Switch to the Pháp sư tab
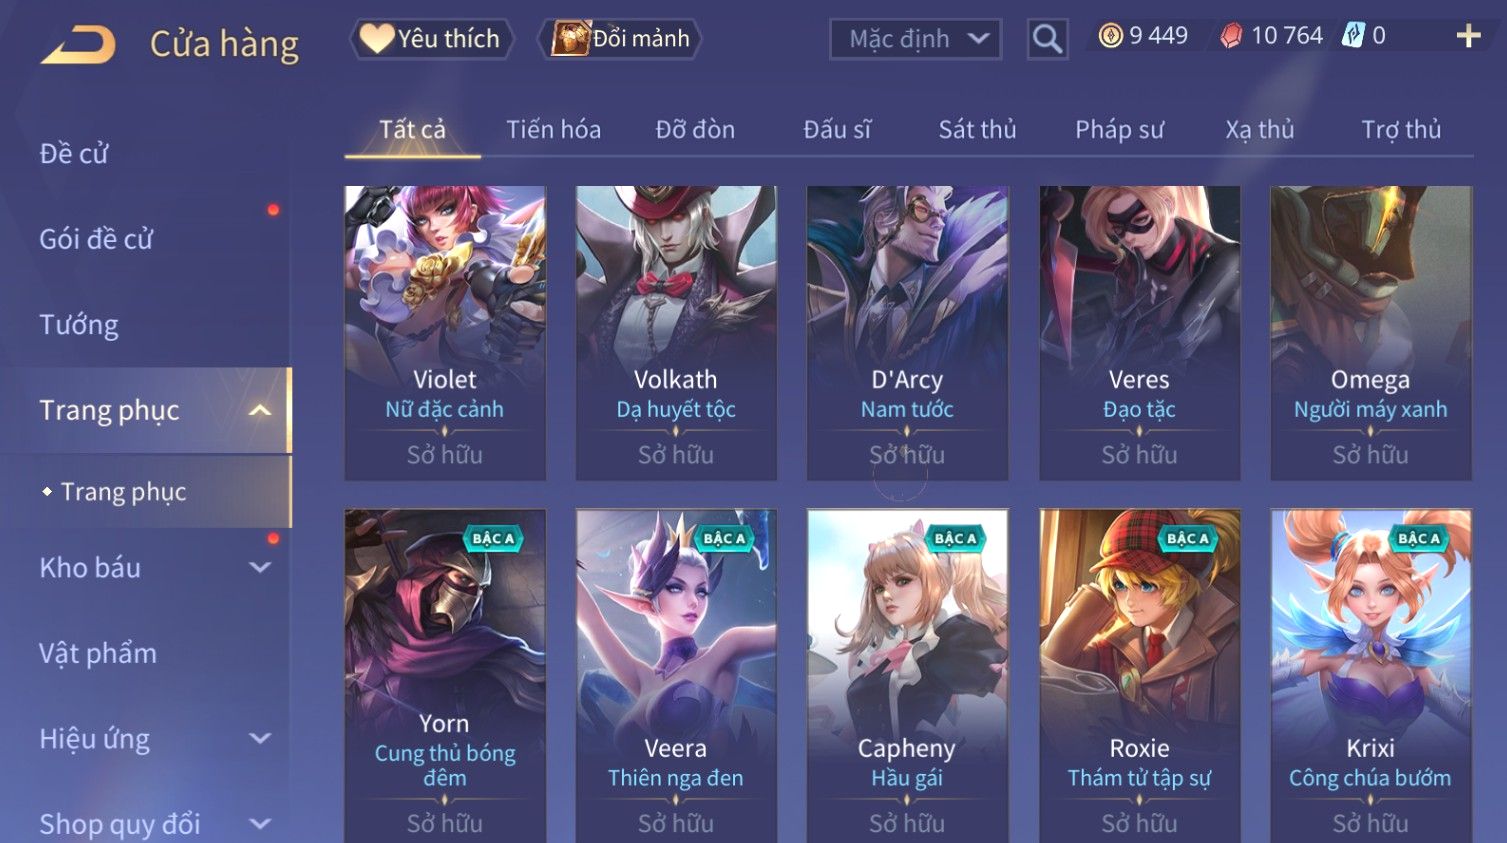This screenshot has width=1507, height=843. (1119, 130)
